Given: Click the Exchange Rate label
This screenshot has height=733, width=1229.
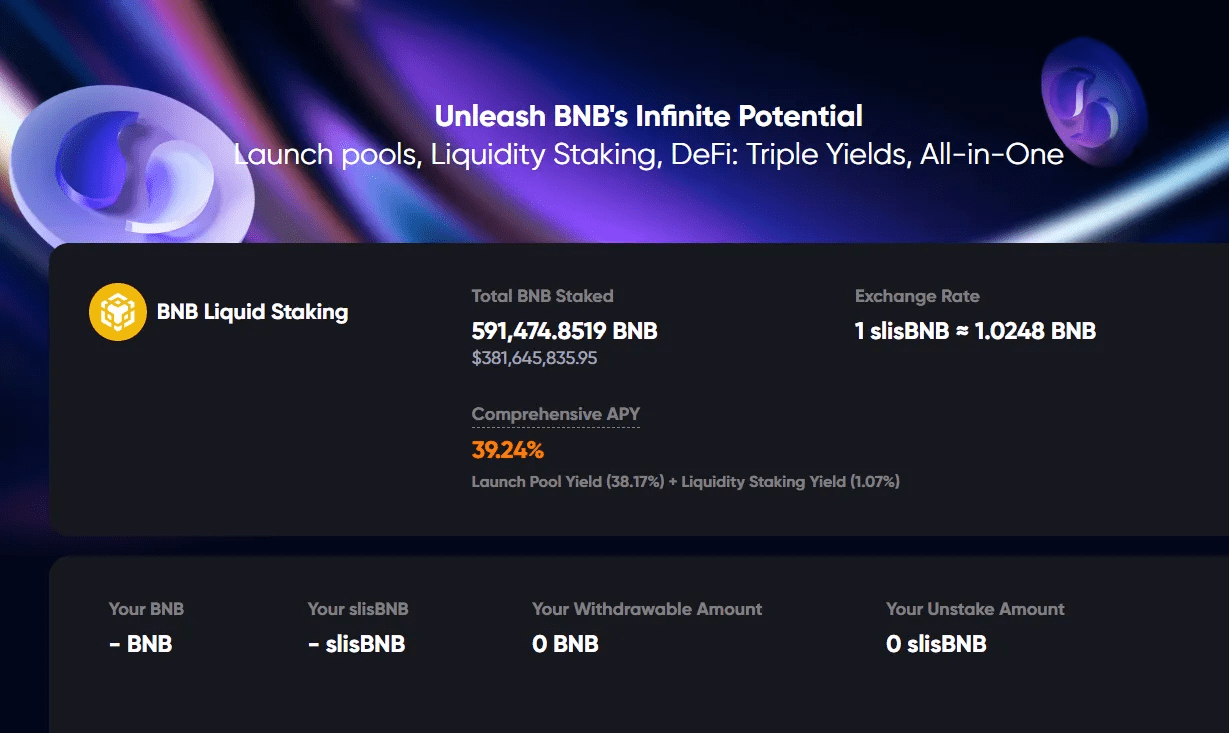Looking at the screenshot, I should coord(917,296).
